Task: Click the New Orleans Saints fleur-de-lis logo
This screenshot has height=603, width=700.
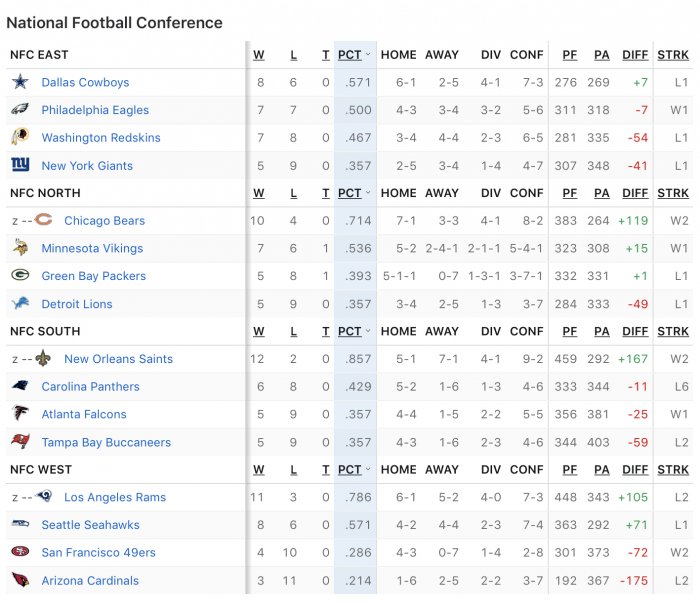Action: point(43,358)
